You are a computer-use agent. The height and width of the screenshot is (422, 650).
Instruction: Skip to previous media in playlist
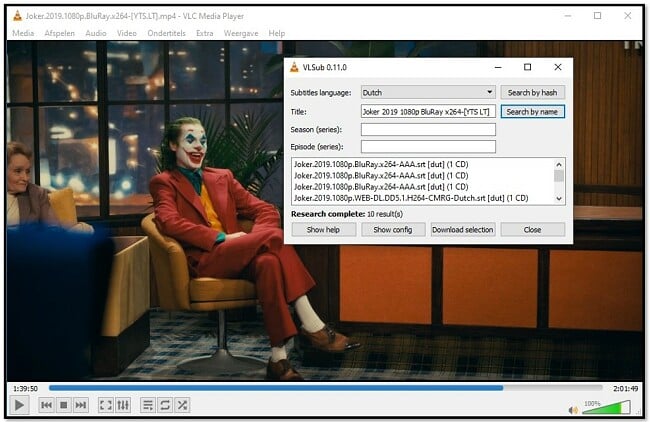tap(46, 405)
